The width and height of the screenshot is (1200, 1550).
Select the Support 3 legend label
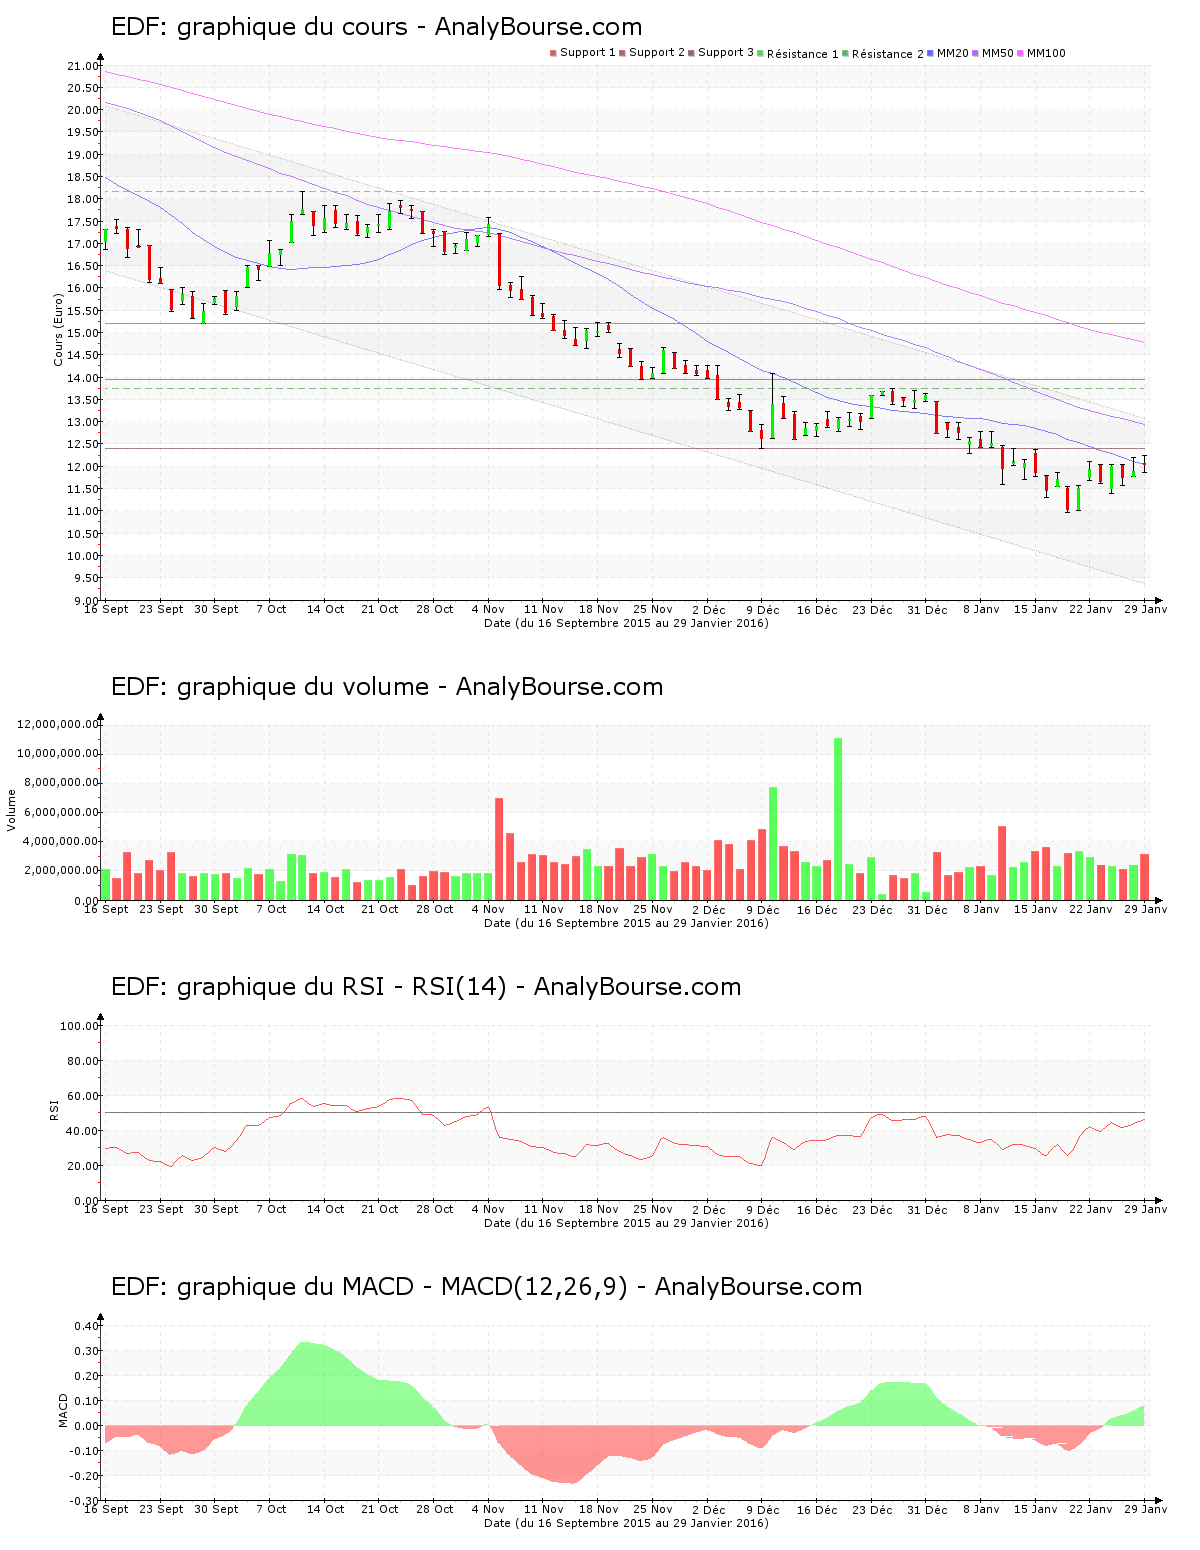[x=726, y=53]
